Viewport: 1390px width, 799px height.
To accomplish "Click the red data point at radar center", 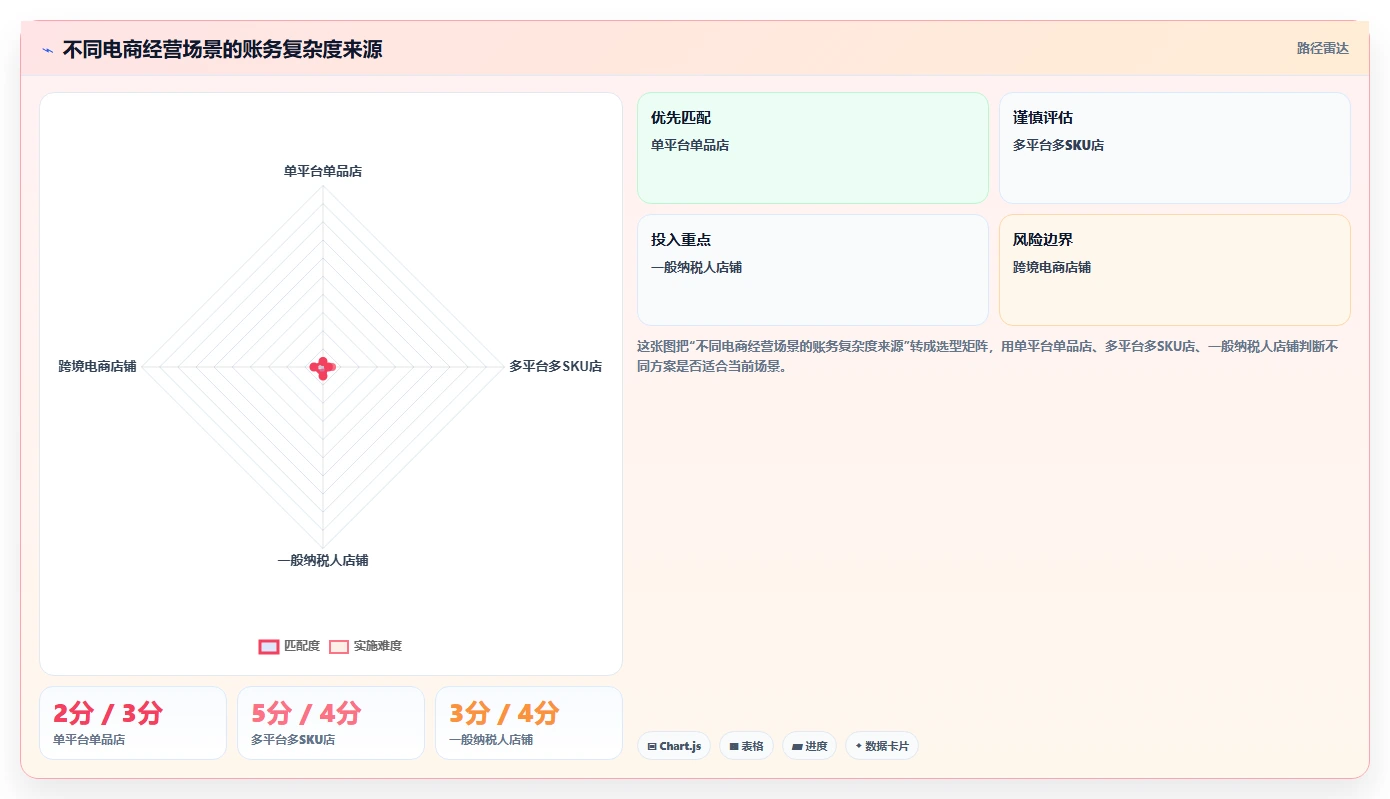I will (322, 368).
